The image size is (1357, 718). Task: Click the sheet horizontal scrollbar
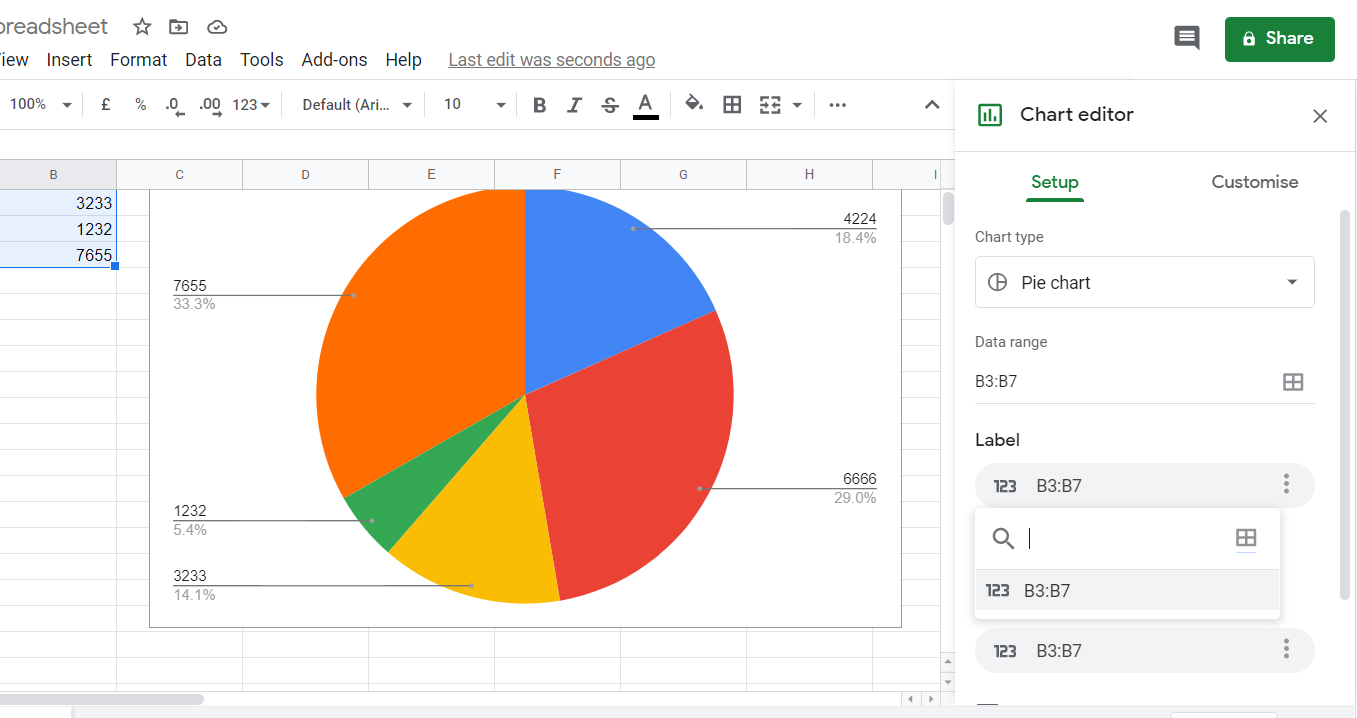coord(102,699)
